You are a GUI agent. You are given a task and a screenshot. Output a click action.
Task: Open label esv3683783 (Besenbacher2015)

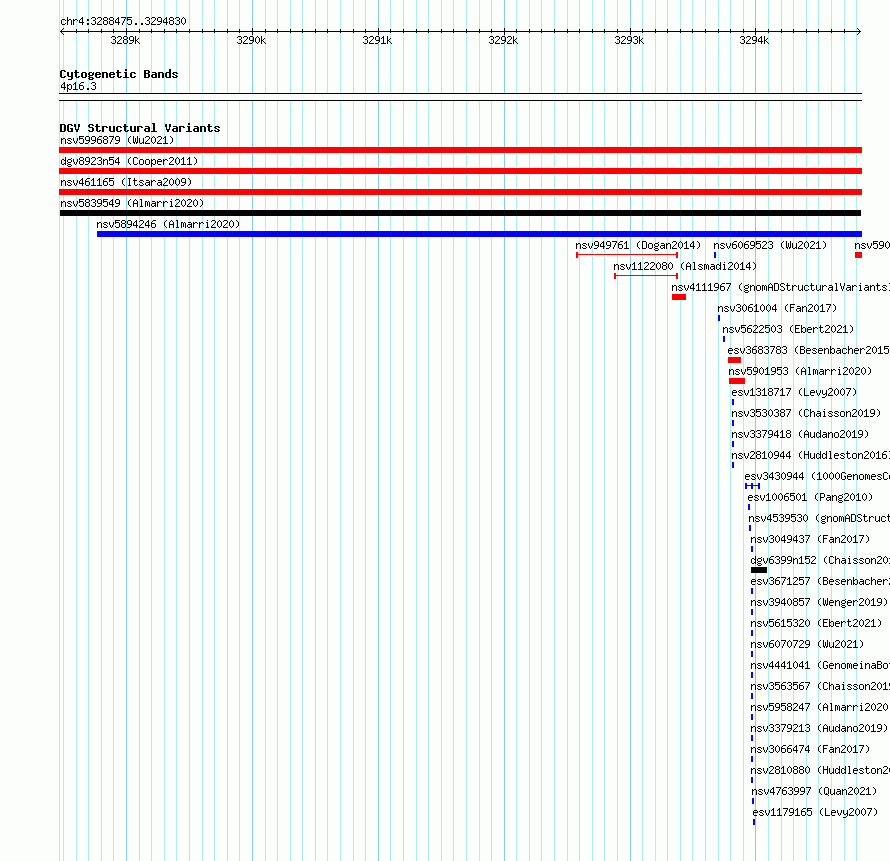(808, 350)
